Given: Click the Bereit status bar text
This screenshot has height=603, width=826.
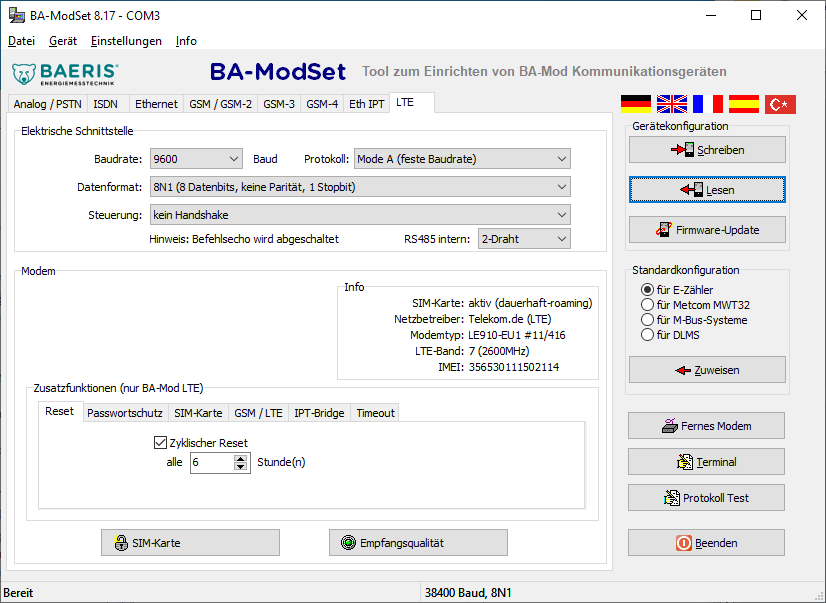Looking at the screenshot, I should click(x=18, y=593).
